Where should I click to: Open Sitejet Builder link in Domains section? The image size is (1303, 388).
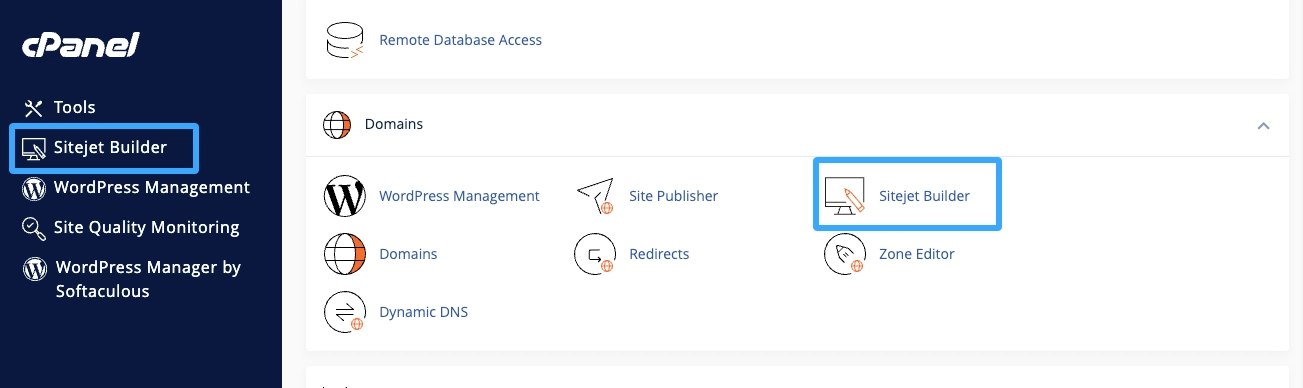(924, 196)
